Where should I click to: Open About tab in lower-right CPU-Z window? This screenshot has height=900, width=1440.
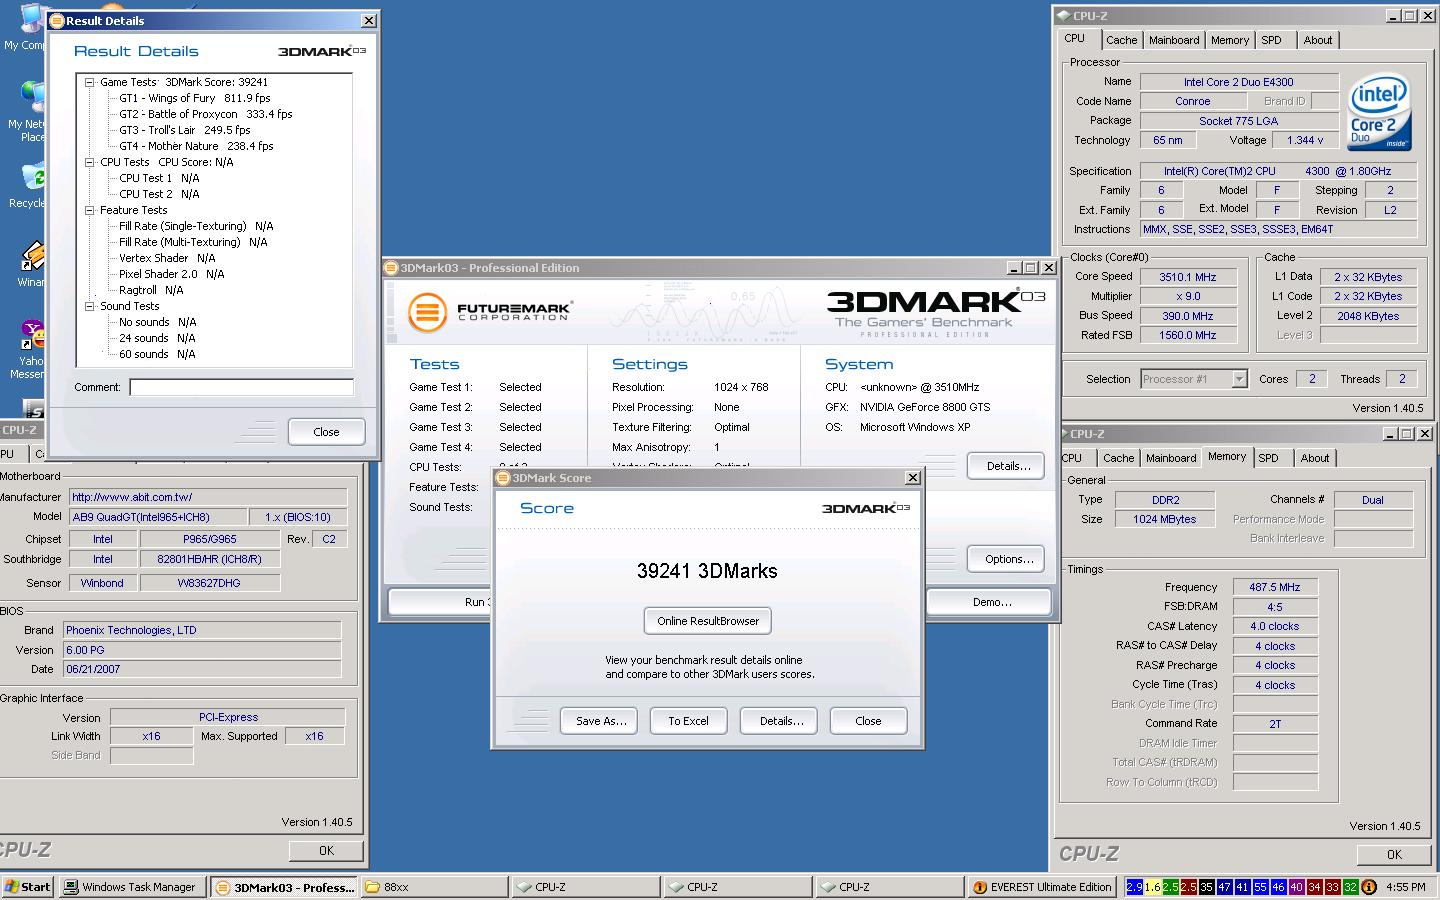tap(1315, 458)
